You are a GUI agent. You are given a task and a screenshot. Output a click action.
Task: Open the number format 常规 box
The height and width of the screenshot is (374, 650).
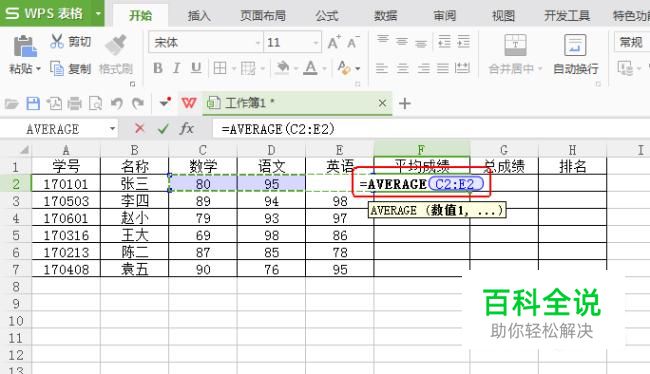[x=632, y=42]
